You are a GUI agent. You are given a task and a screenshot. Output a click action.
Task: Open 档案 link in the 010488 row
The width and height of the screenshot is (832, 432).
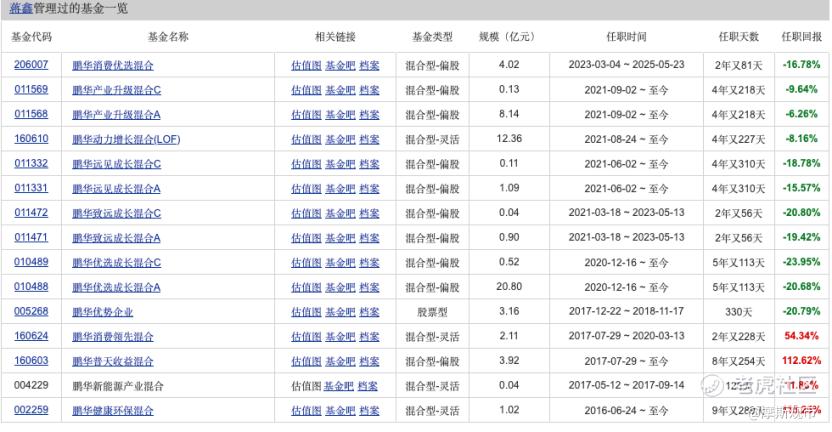pos(369,287)
